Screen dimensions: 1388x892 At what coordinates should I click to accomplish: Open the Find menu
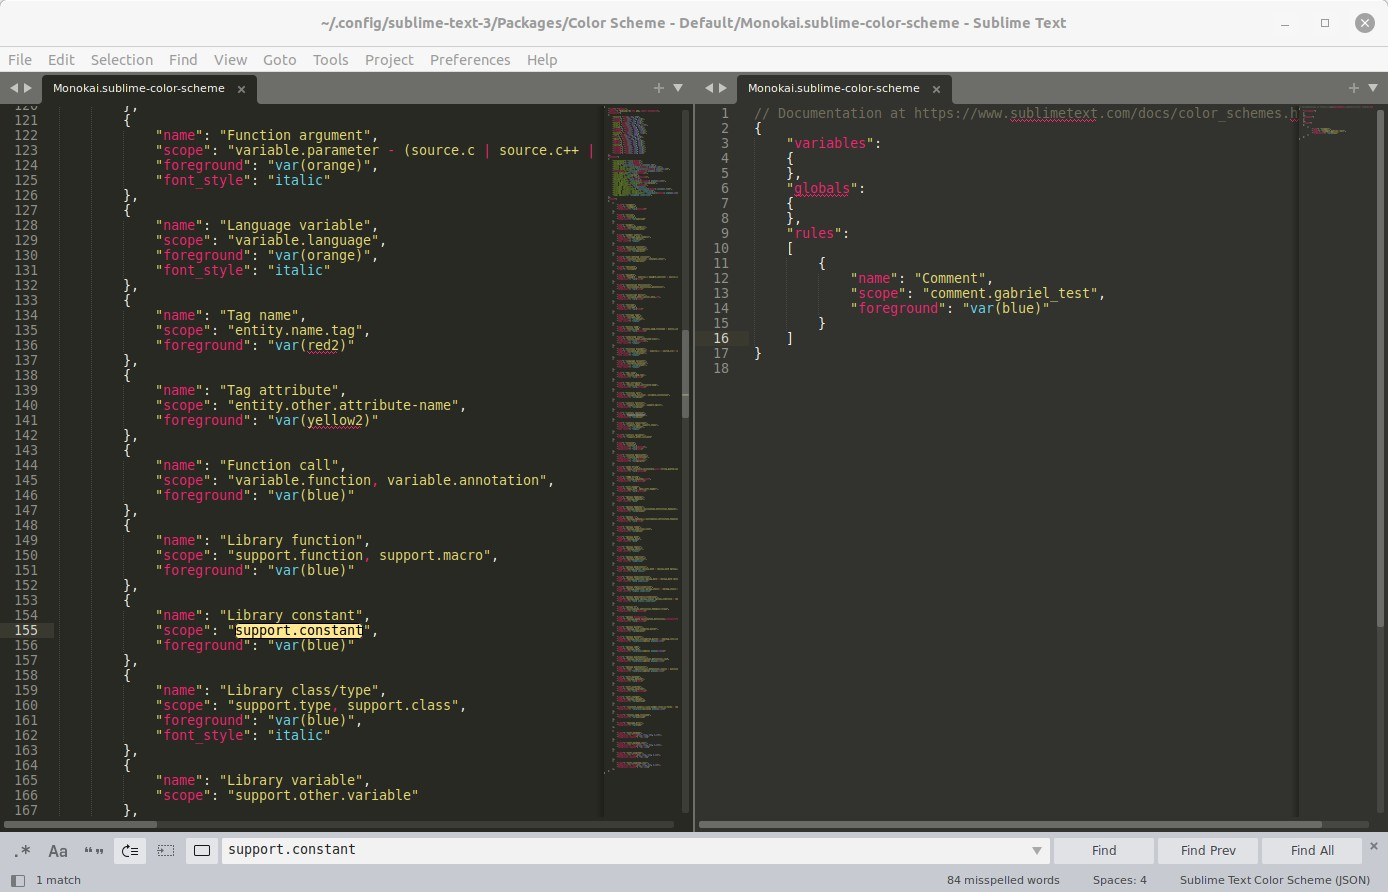click(x=183, y=60)
